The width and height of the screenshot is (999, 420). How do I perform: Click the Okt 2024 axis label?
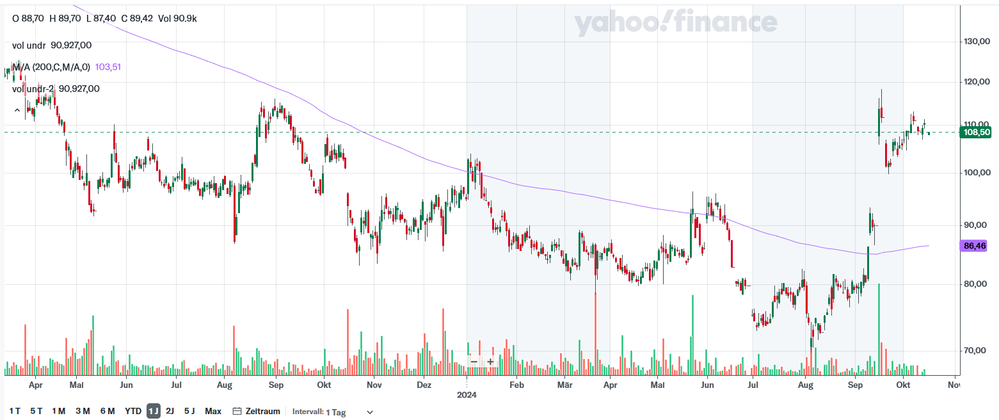(902, 385)
